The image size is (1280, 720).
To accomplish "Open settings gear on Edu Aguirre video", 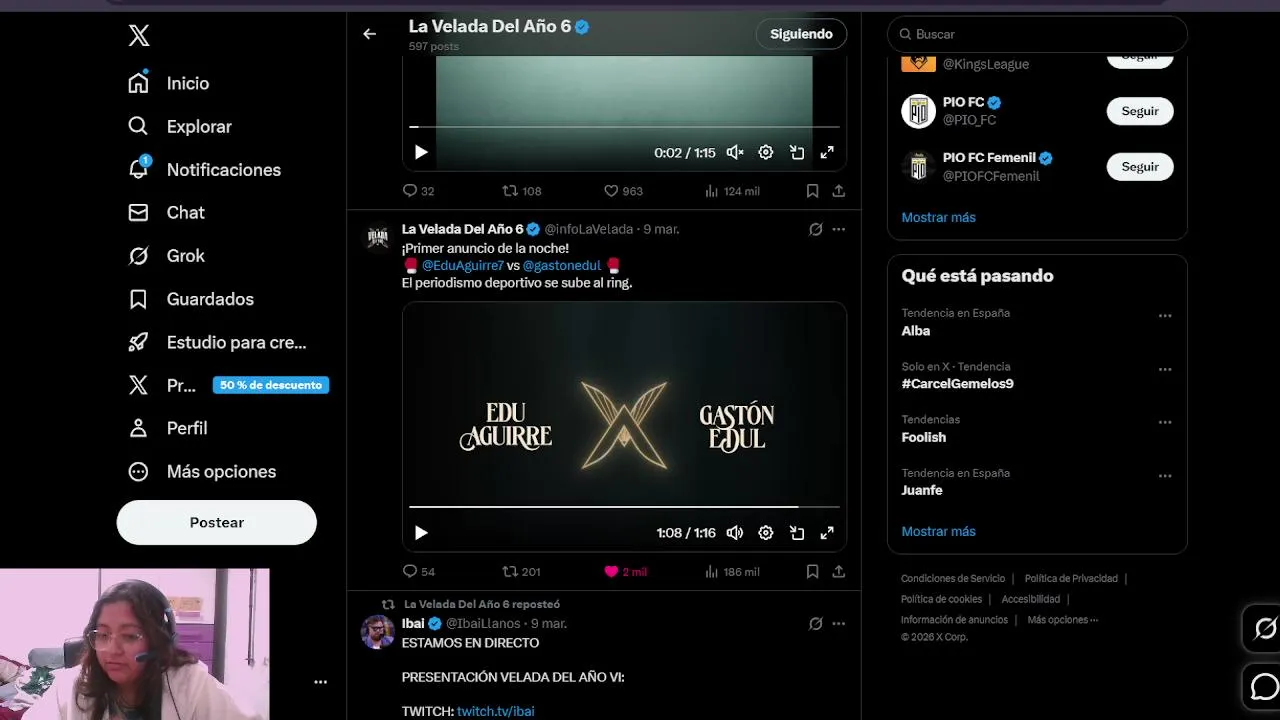I will pyautogui.click(x=766, y=533).
